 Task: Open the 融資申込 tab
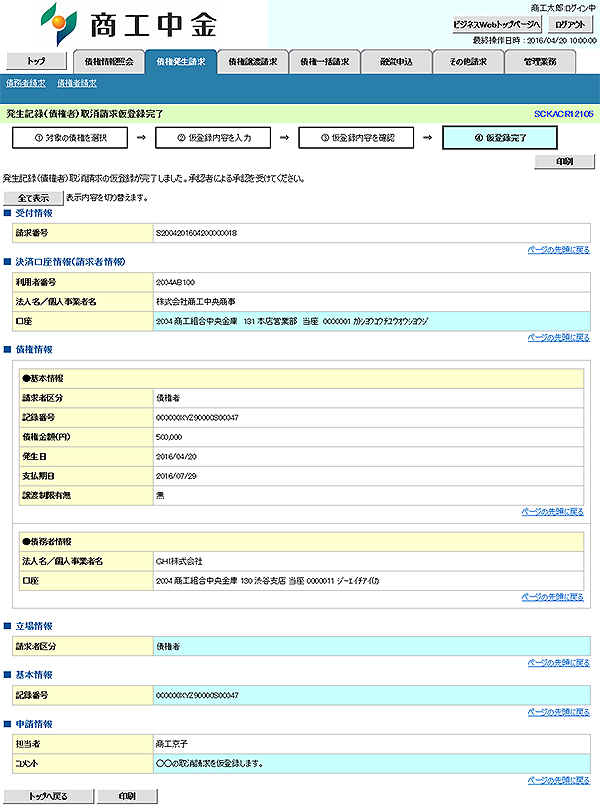tap(397, 62)
